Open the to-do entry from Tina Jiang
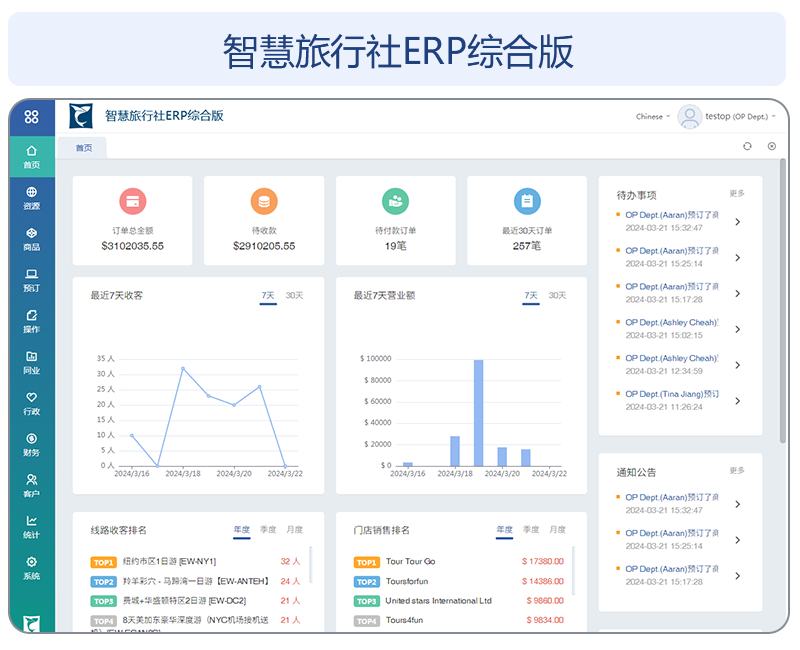This screenshot has width=800, height=650. tap(672, 394)
